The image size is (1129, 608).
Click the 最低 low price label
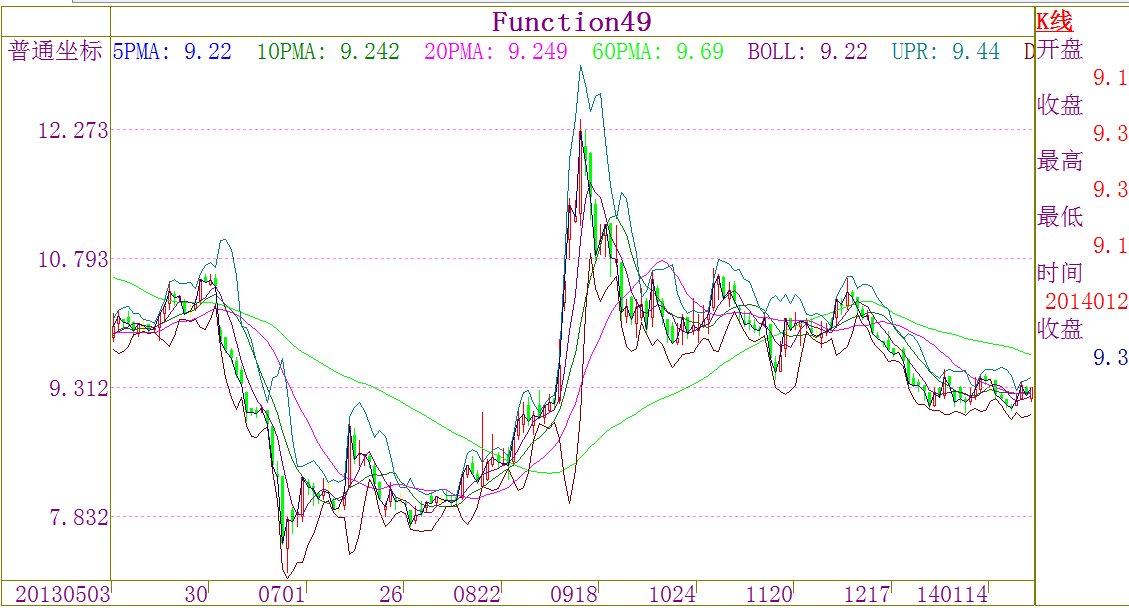(x=1060, y=217)
